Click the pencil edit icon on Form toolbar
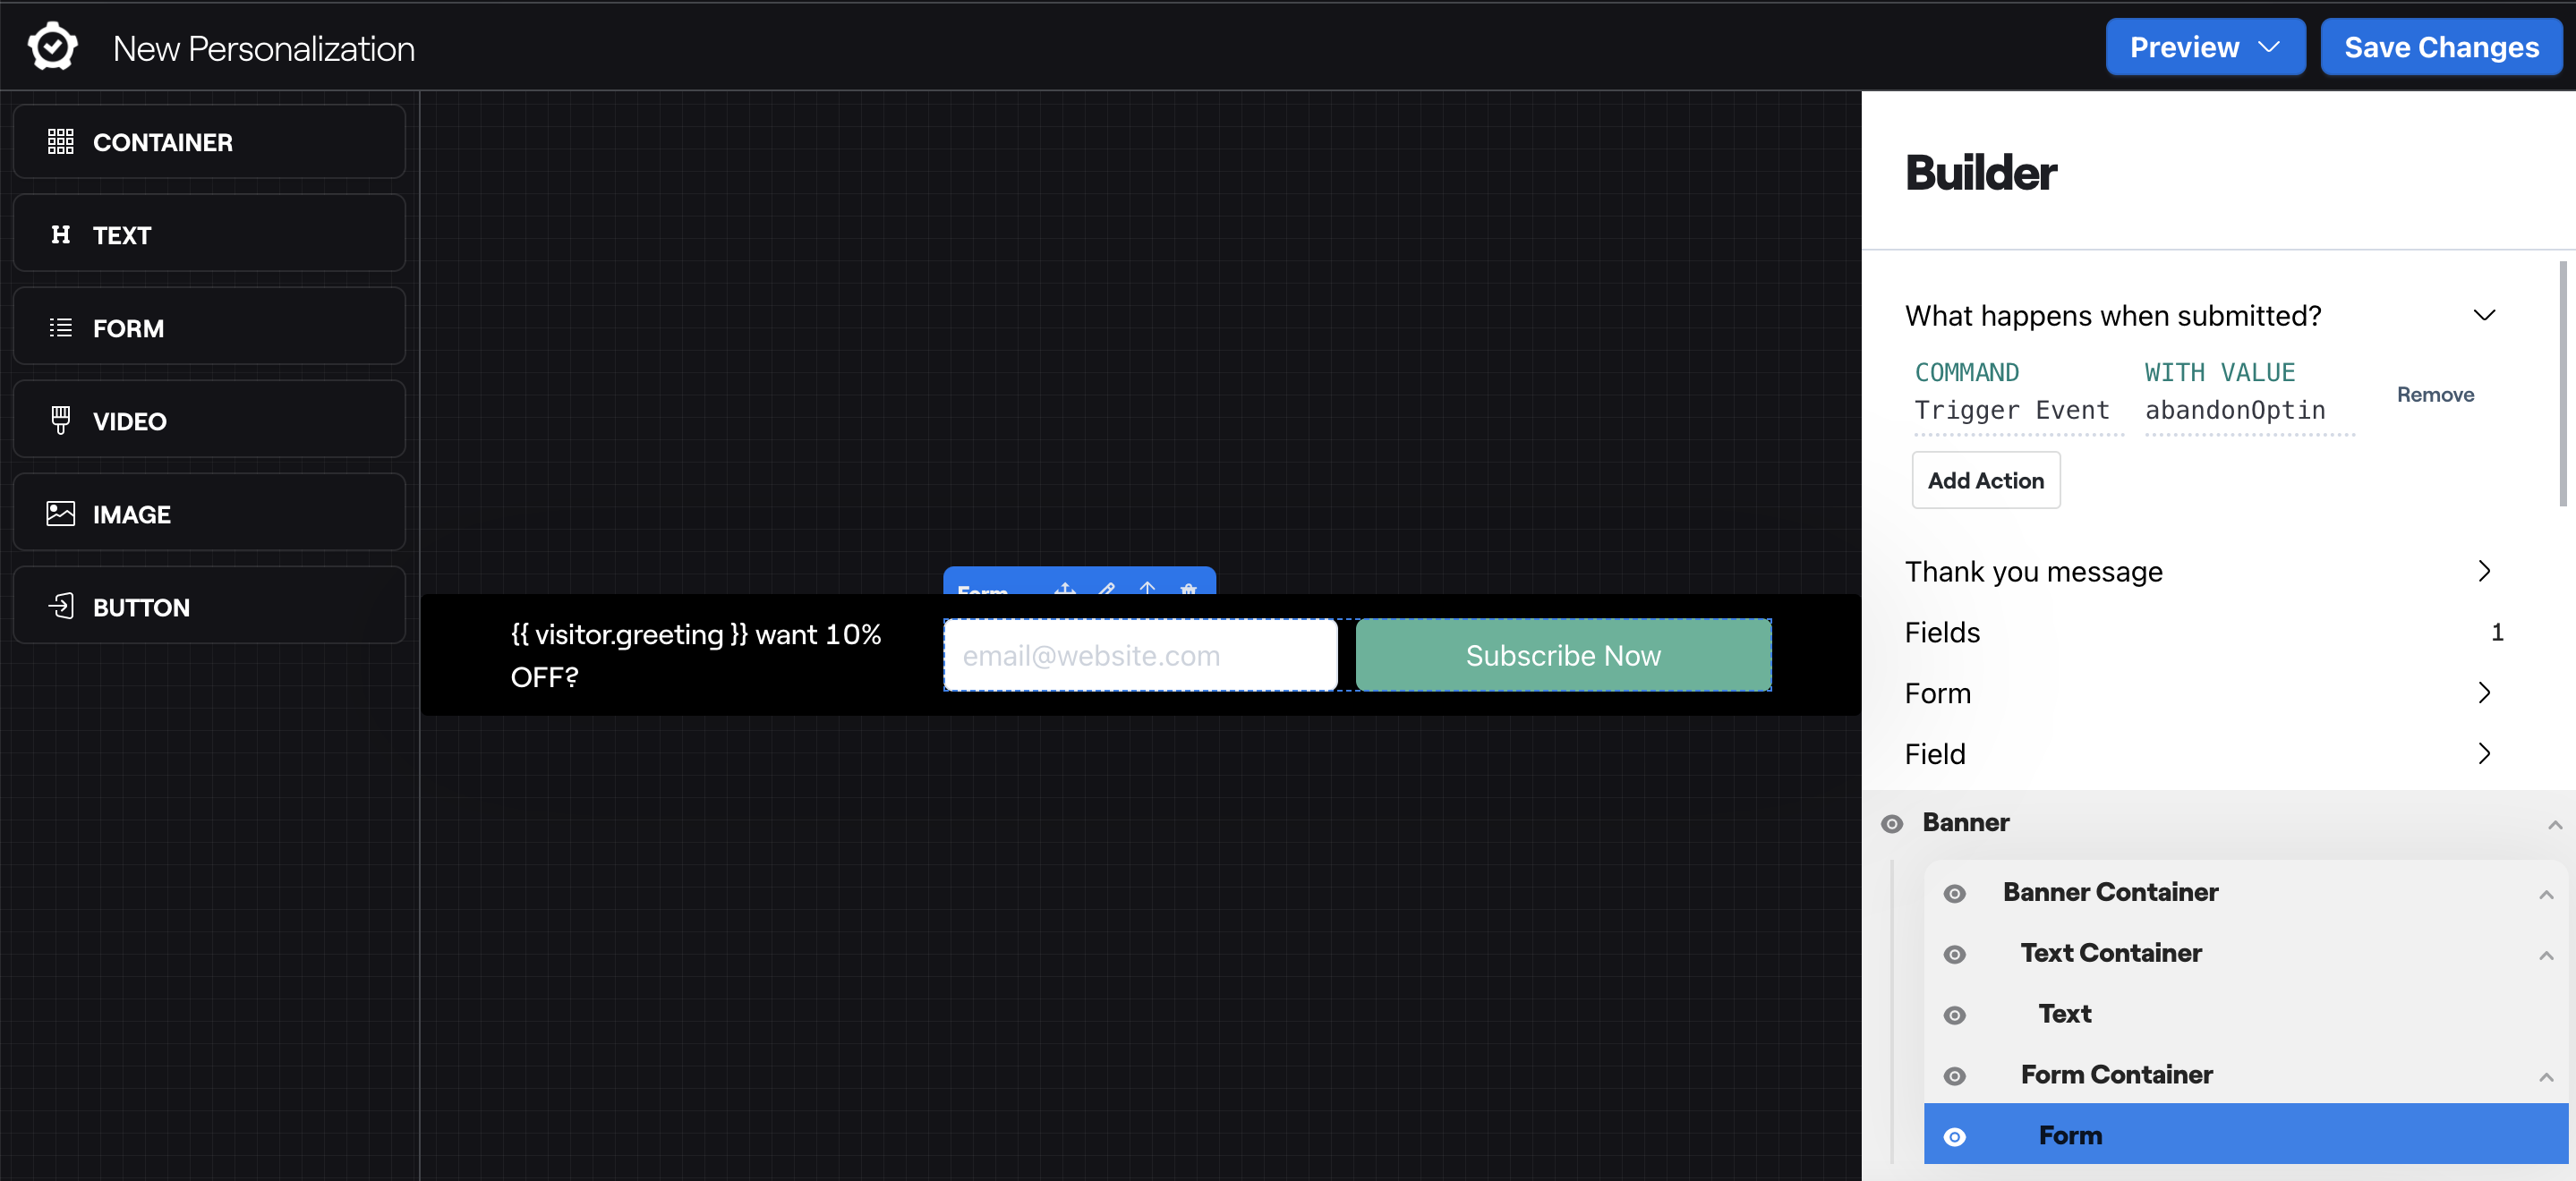The width and height of the screenshot is (2576, 1181). (1106, 588)
